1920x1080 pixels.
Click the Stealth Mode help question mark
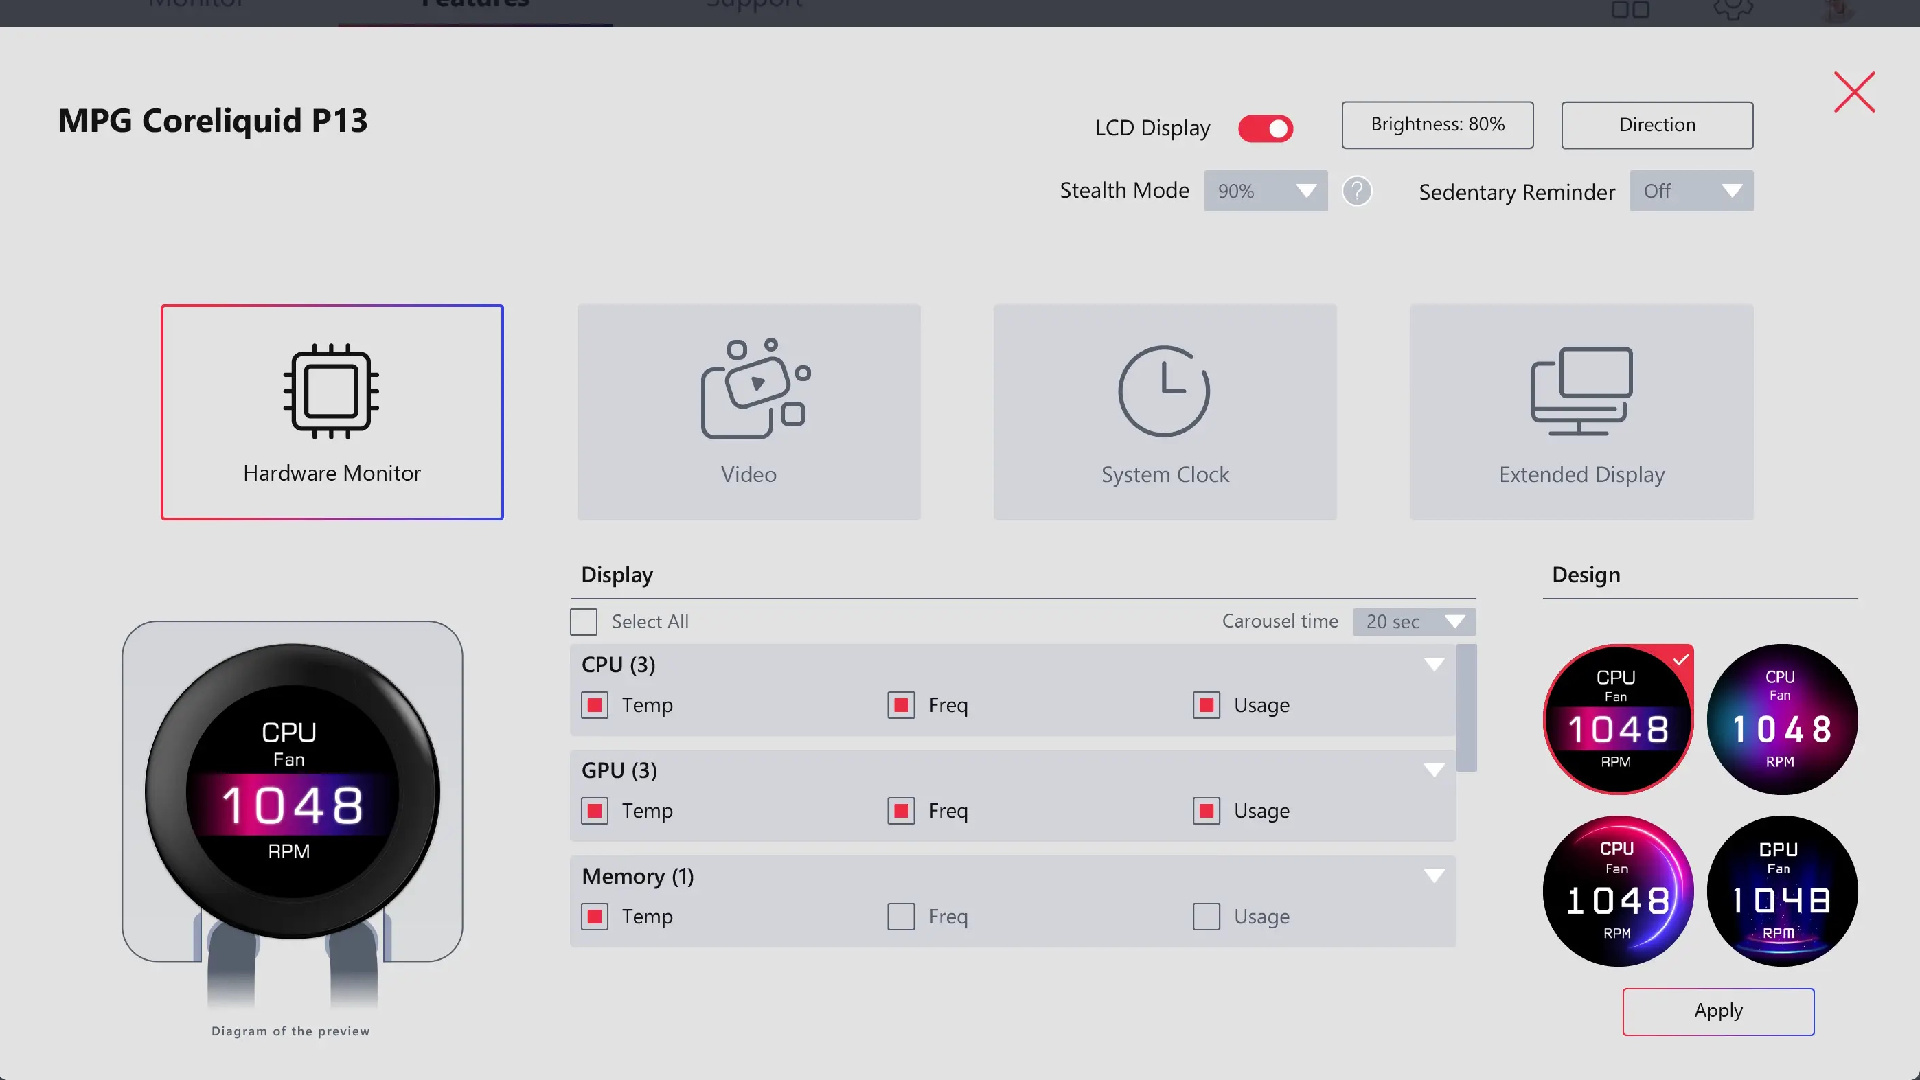point(1357,191)
